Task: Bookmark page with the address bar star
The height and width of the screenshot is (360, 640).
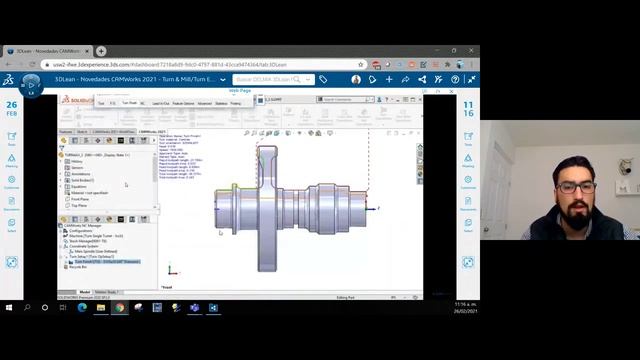Action: (360, 64)
